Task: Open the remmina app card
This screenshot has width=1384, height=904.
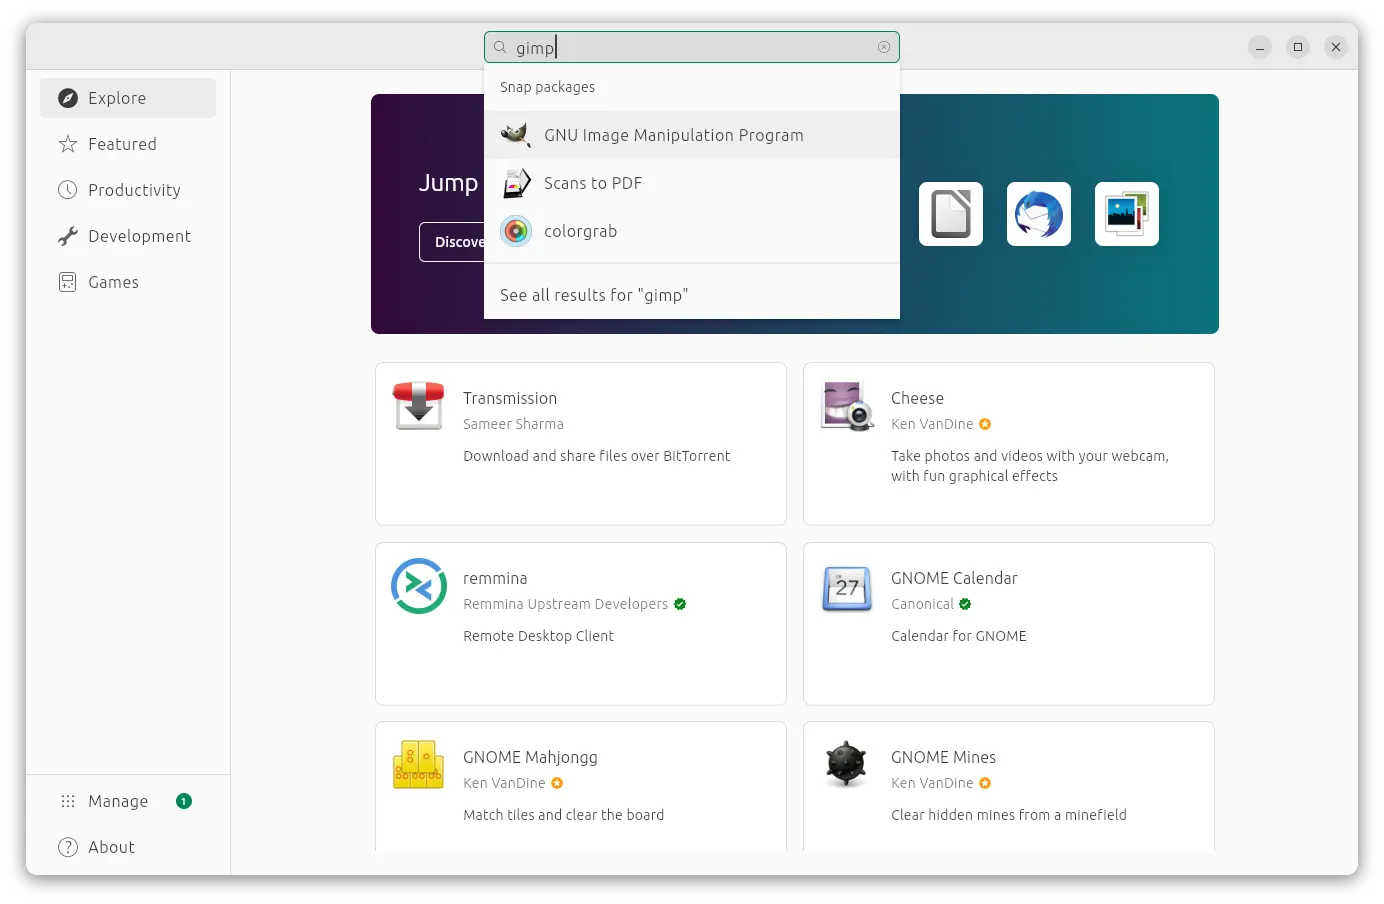Action: 581,624
